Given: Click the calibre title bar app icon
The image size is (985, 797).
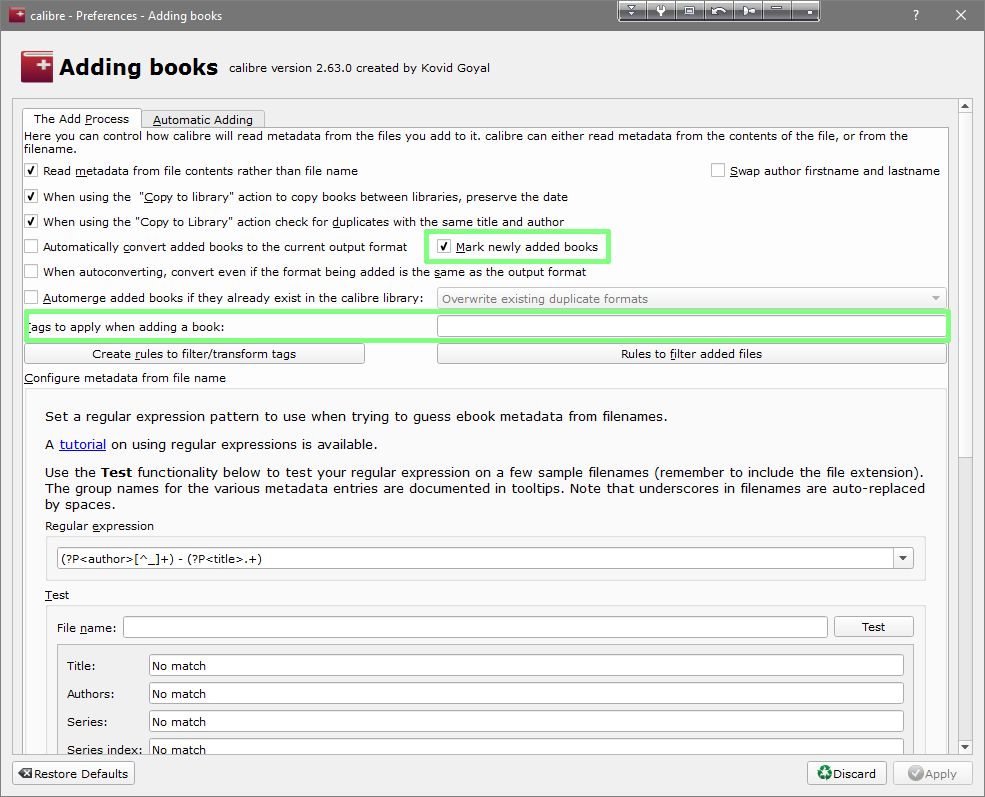Looking at the screenshot, I should [17, 14].
